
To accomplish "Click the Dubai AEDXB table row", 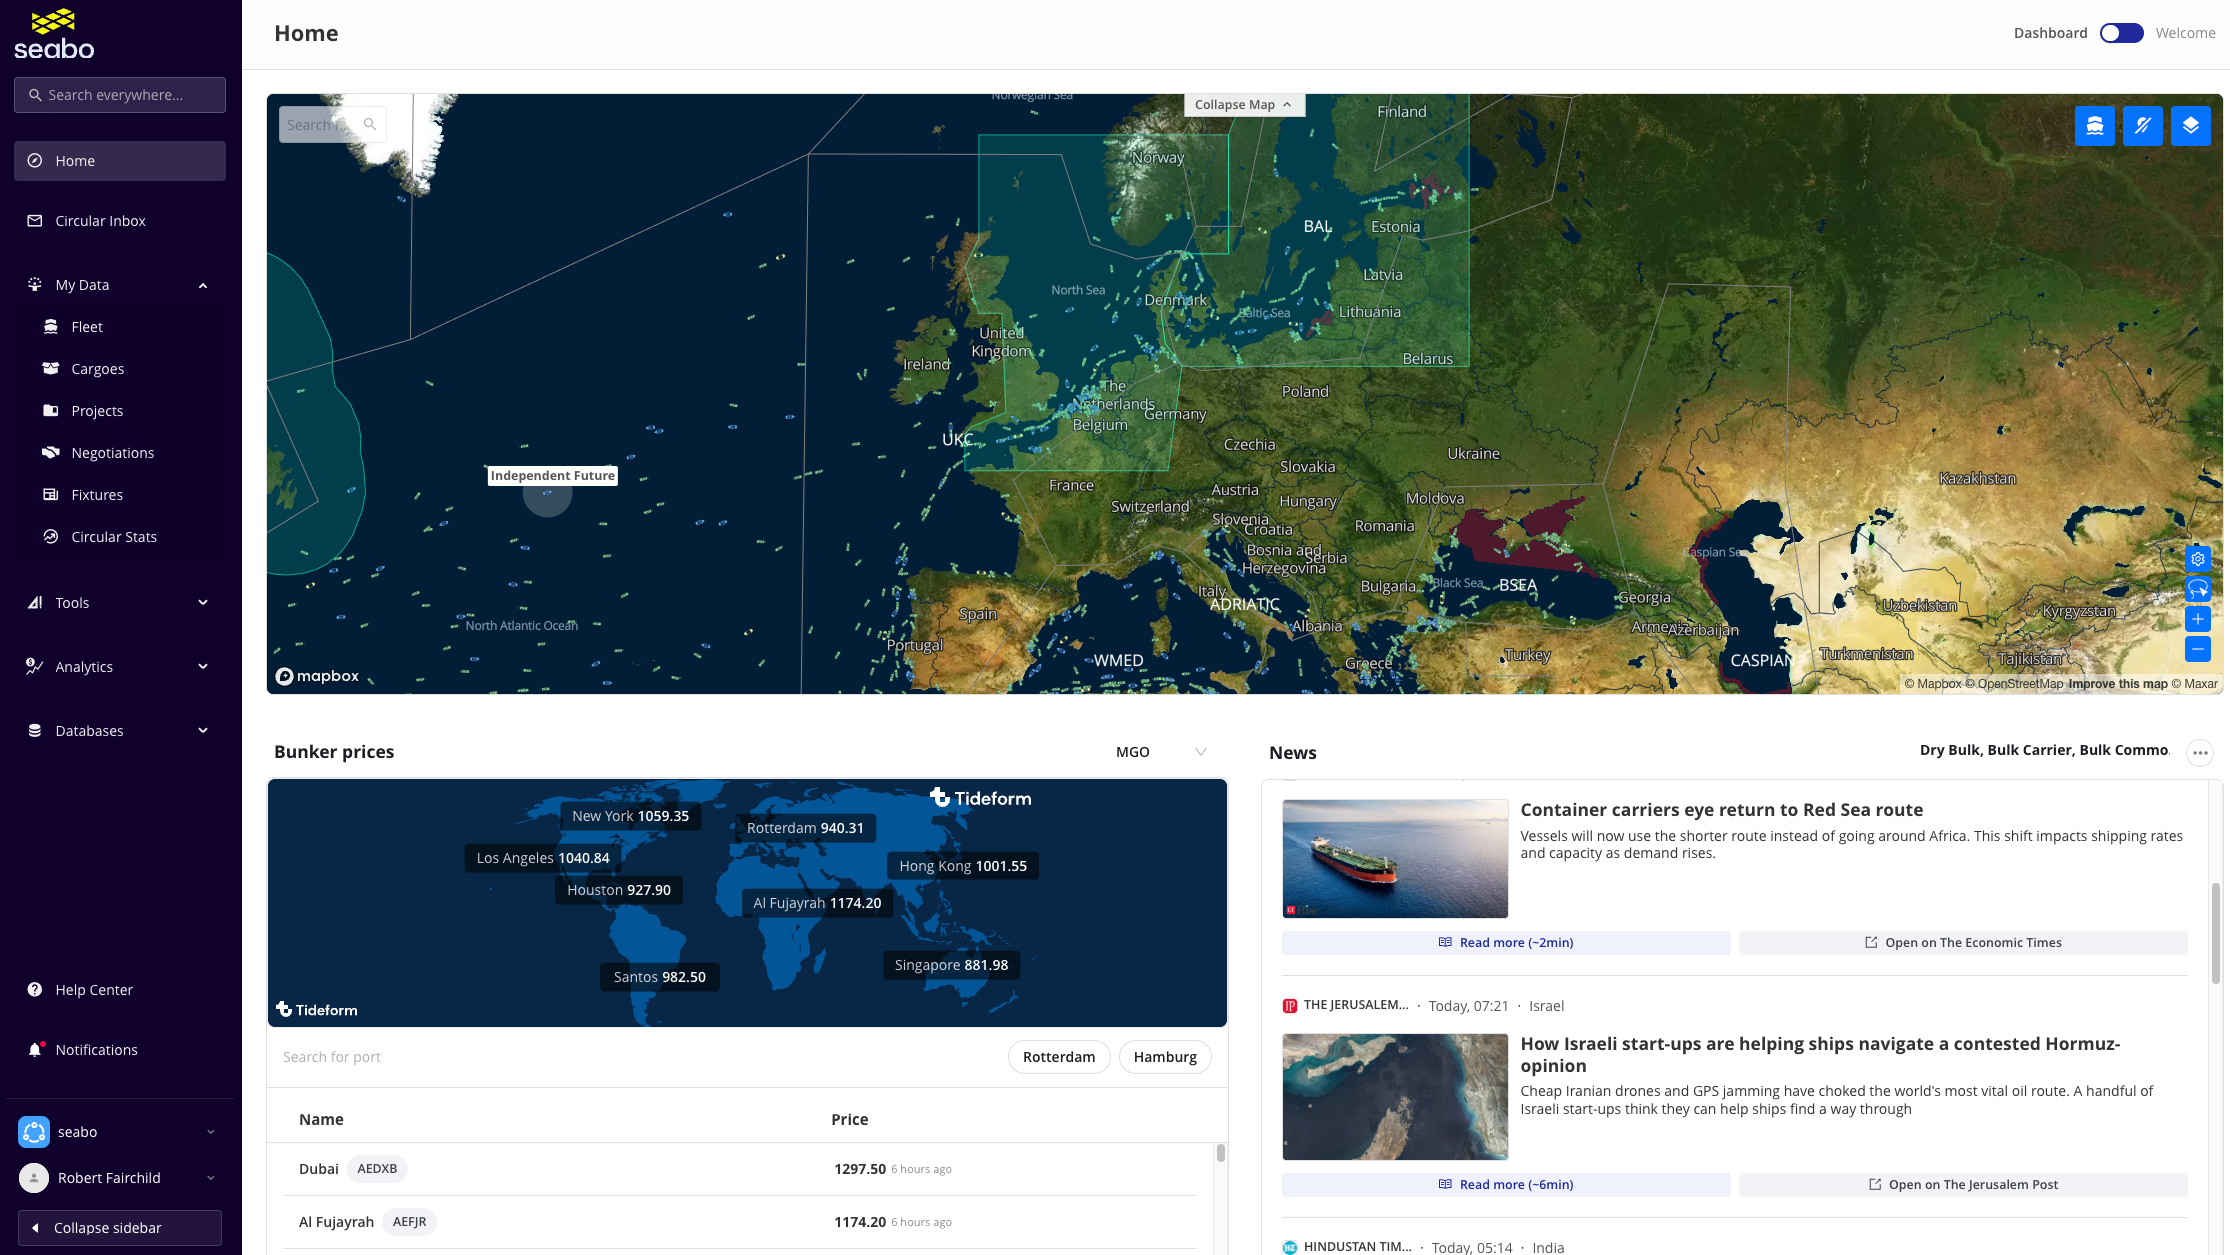I will coord(740,1169).
